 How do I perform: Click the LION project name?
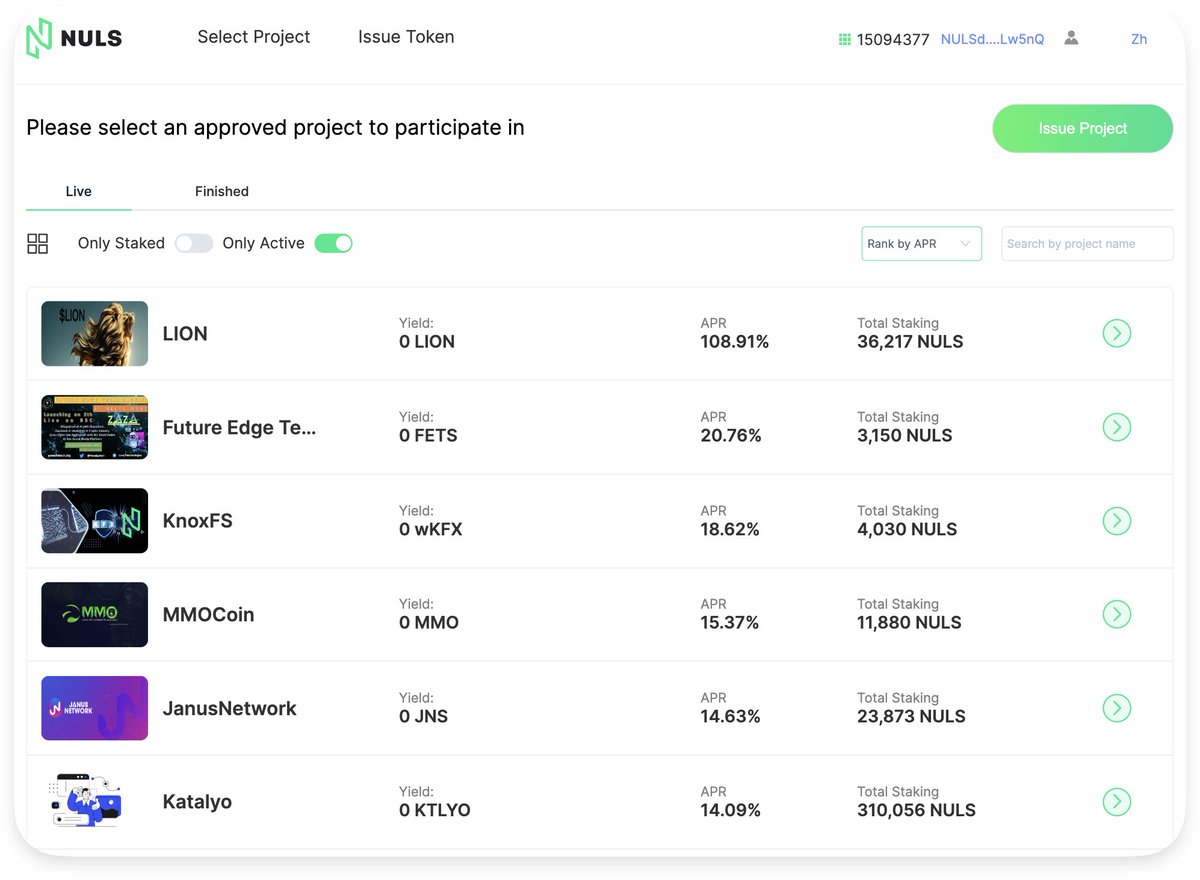[x=185, y=334]
